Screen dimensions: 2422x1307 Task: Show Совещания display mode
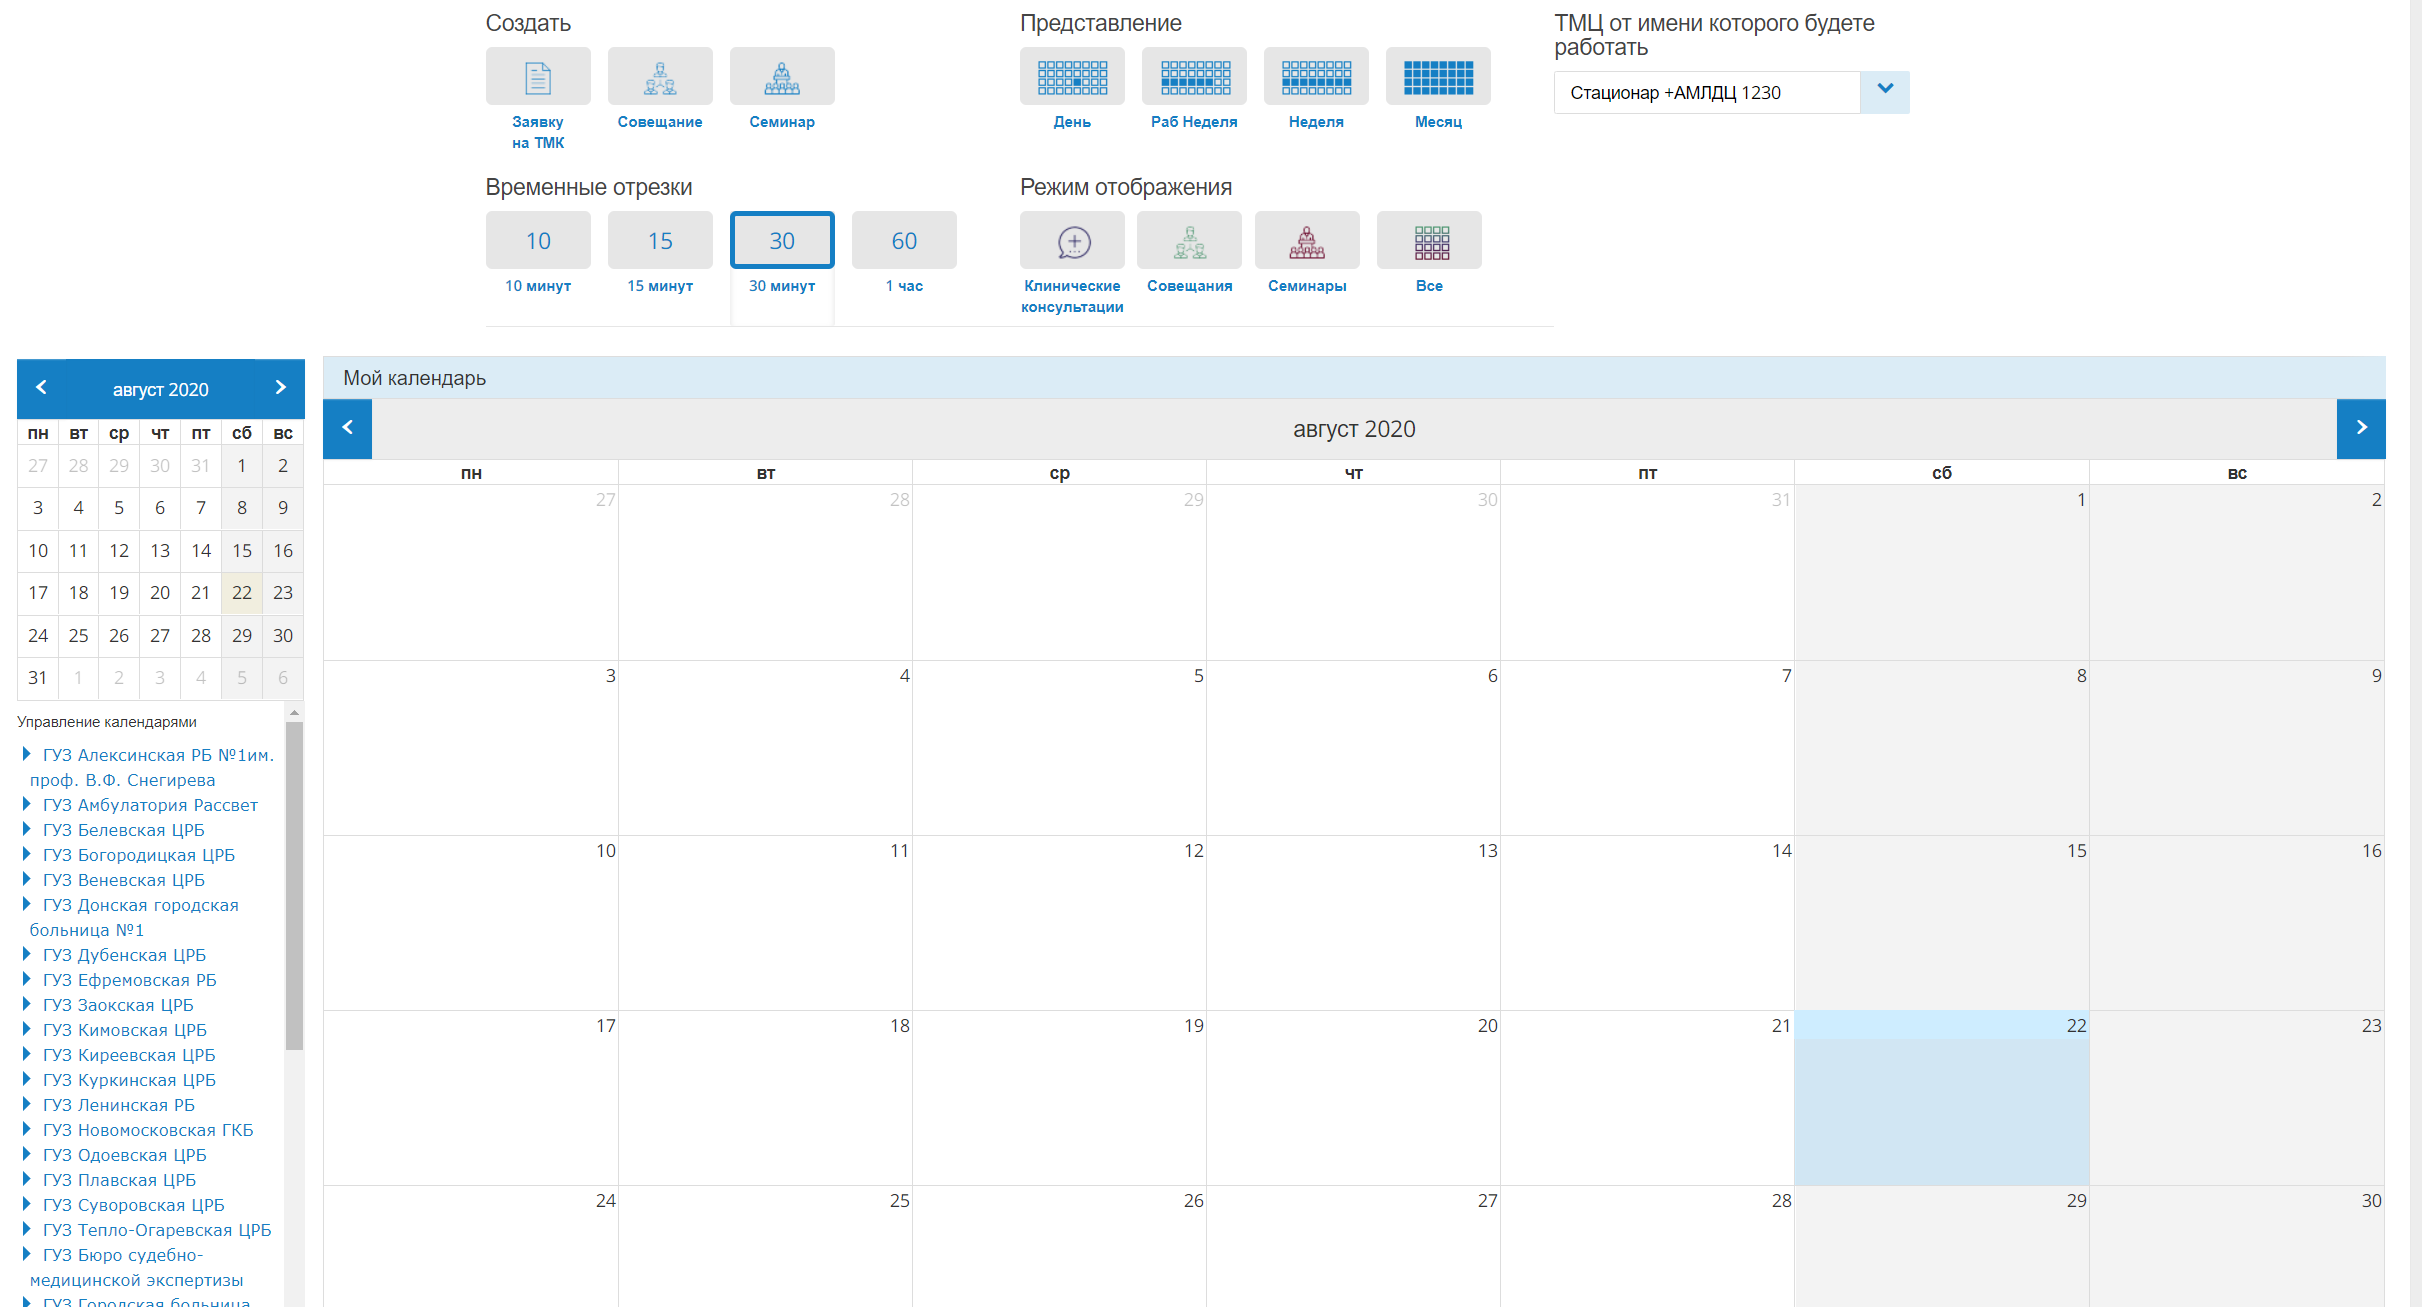pyautogui.click(x=1189, y=241)
